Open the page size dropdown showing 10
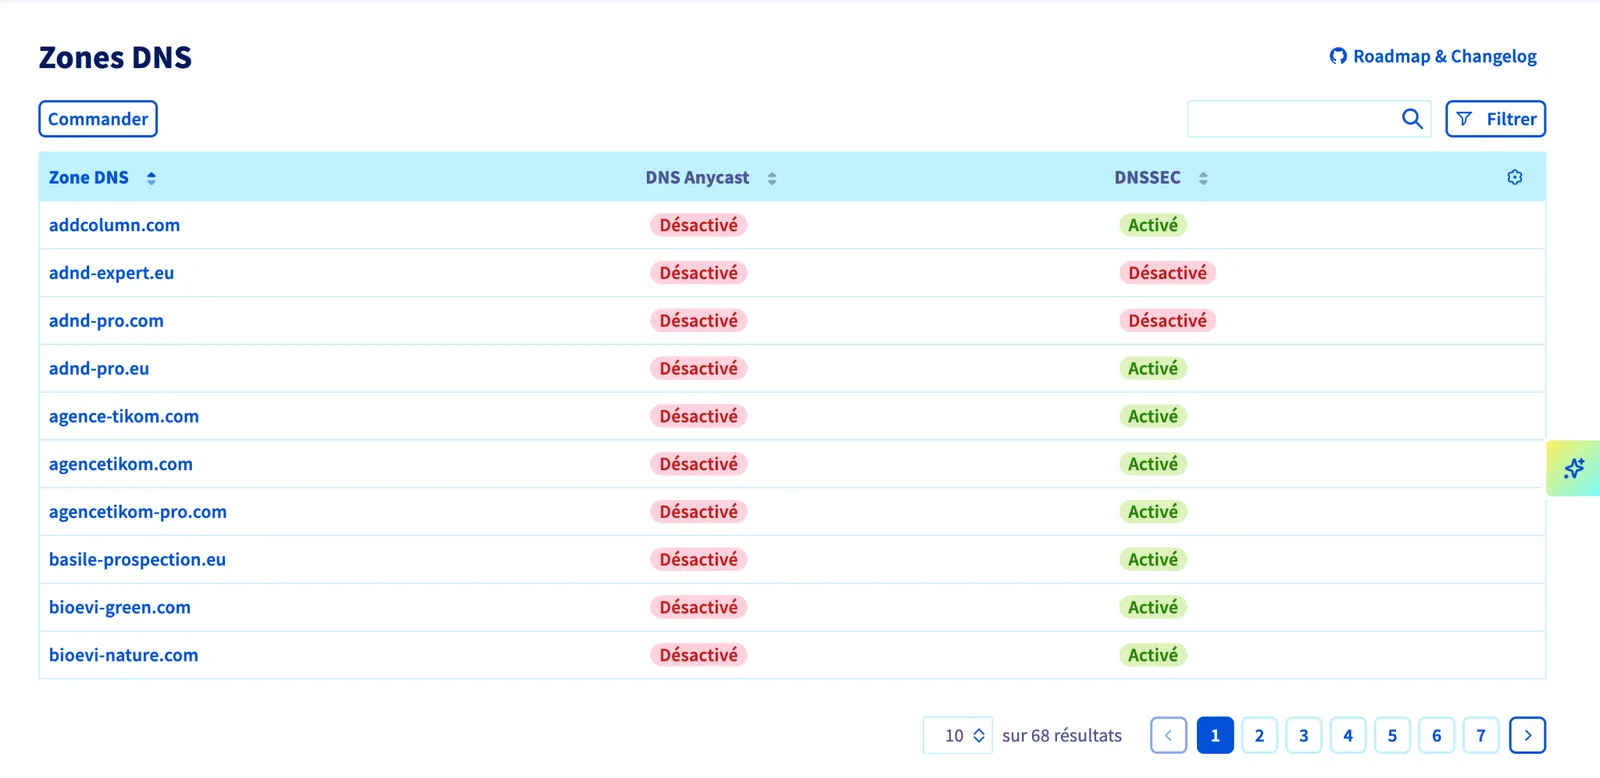This screenshot has height=778, width=1600. click(958, 736)
